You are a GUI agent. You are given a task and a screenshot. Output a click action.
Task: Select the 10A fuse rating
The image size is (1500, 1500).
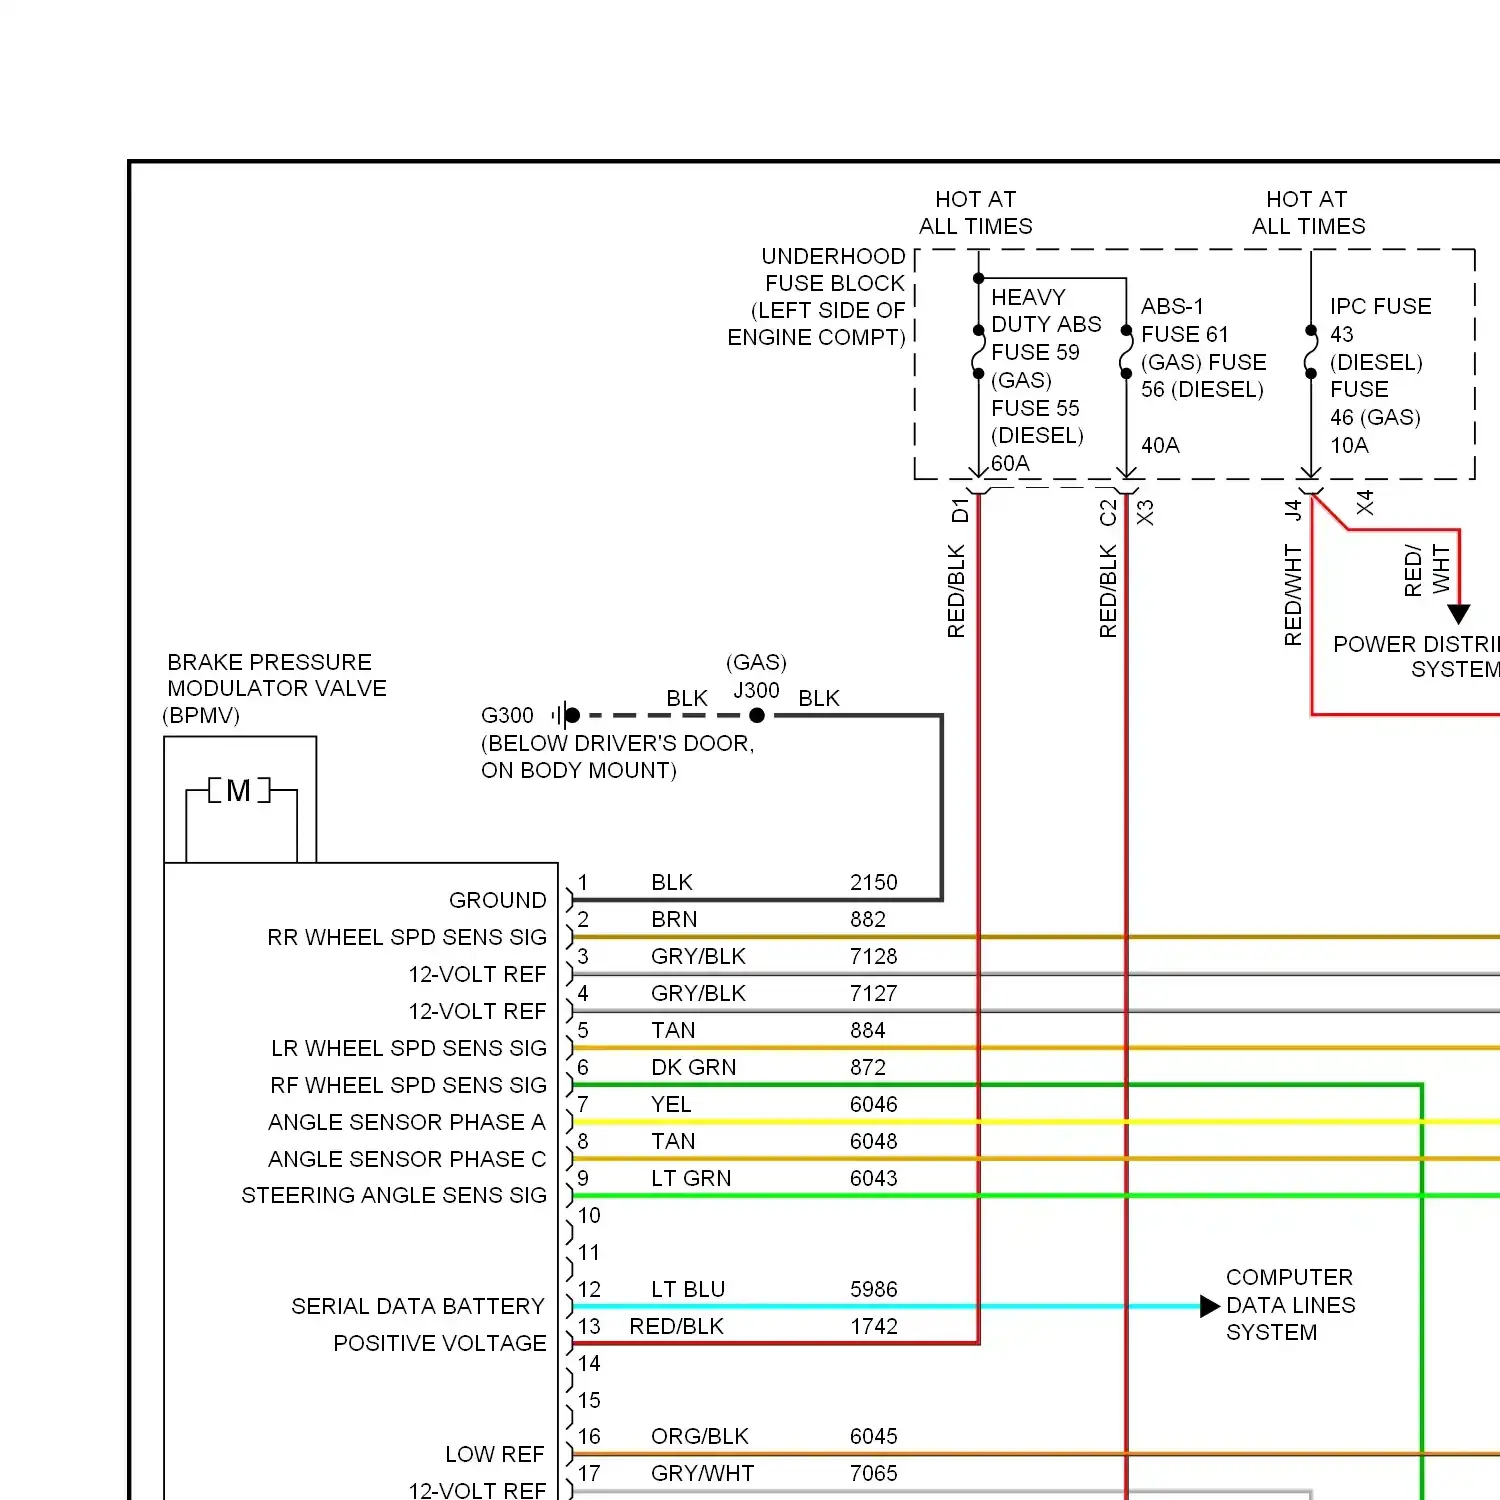pos(1349,446)
